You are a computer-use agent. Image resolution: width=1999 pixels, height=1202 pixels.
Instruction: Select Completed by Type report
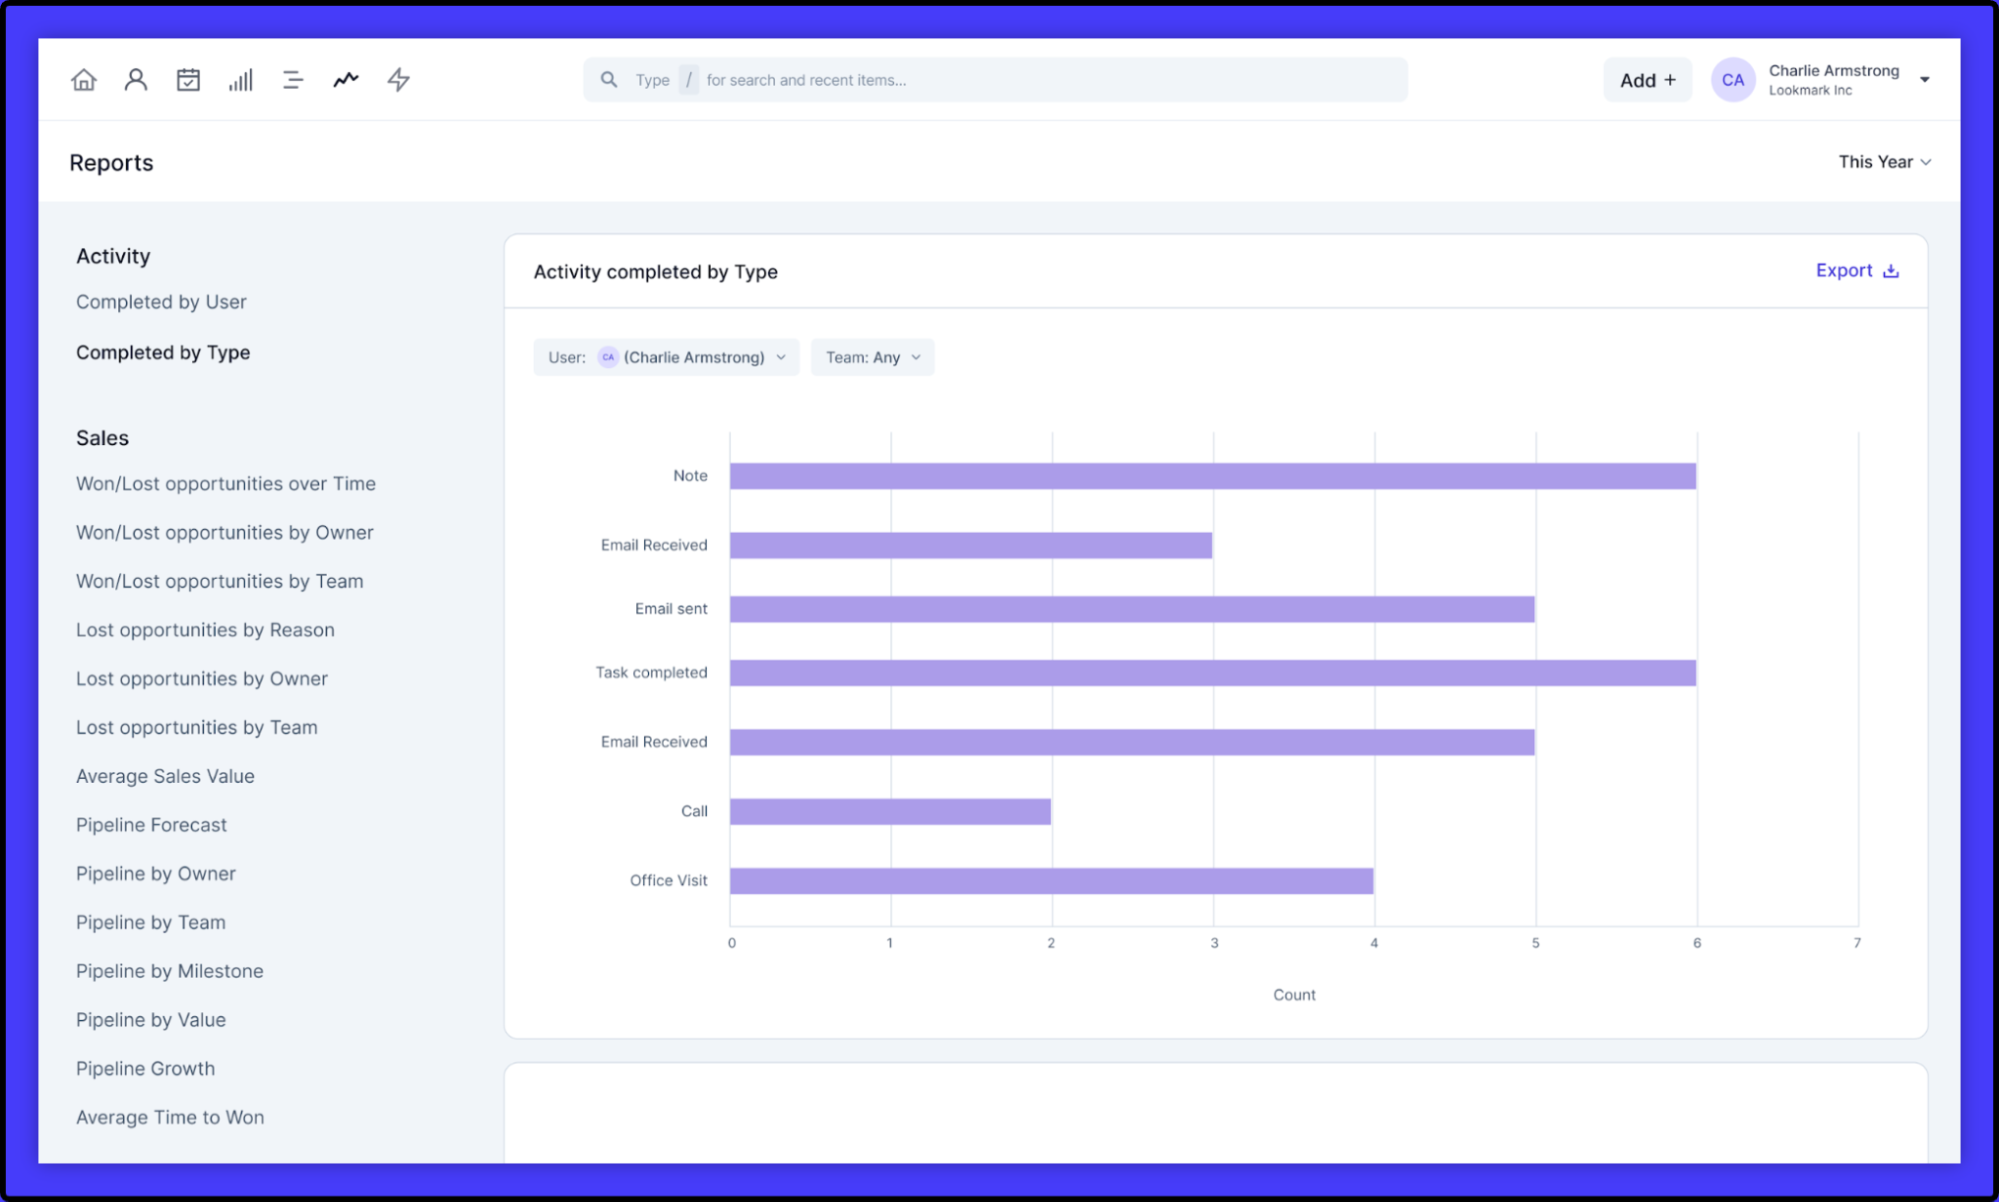[163, 352]
